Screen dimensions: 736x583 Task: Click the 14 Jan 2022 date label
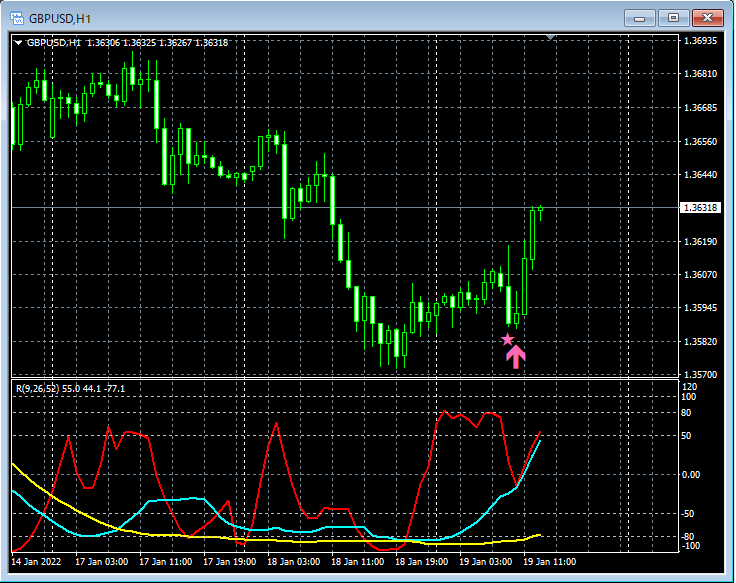point(36,562)
